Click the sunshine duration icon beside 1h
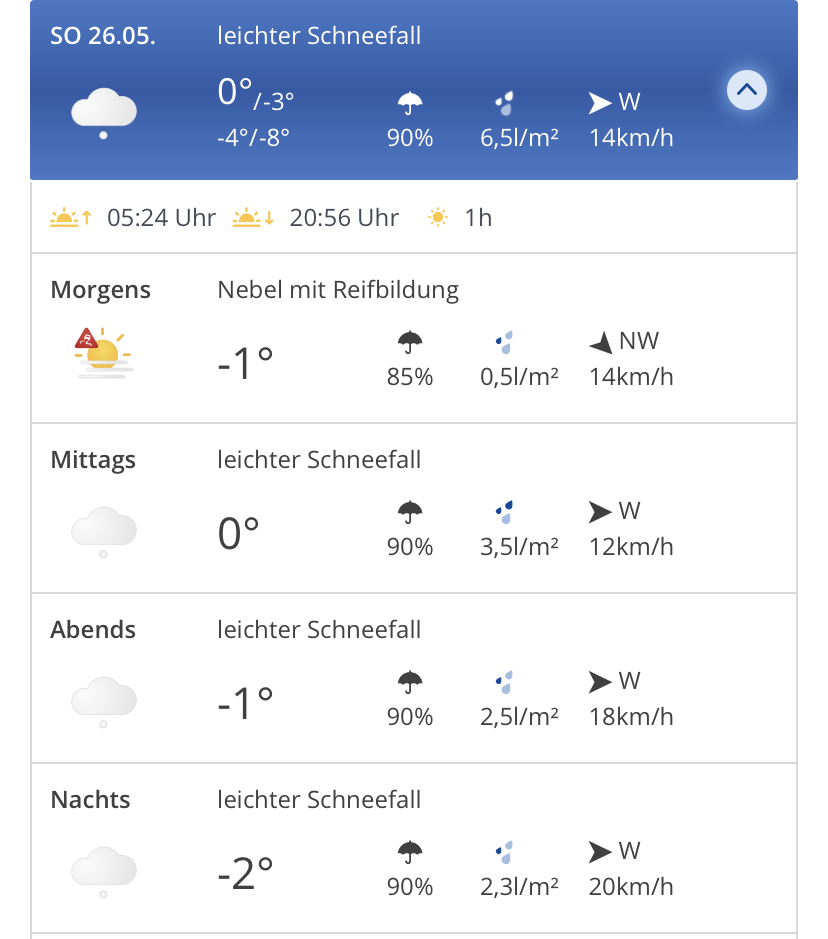This screenshot has height=939, width=828. point(438,218)
